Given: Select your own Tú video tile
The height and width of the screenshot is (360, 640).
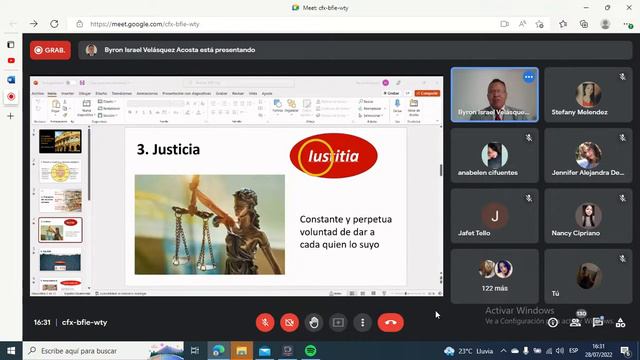Looking at the screenshot, I should (x=588, y=276).
